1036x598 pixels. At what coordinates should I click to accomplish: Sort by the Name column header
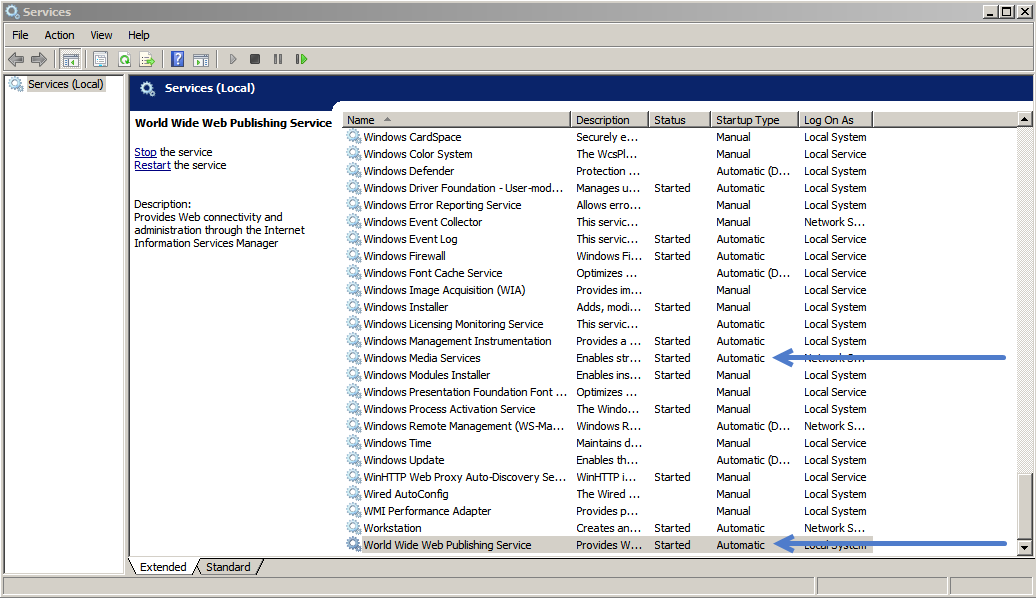(456, 120)
